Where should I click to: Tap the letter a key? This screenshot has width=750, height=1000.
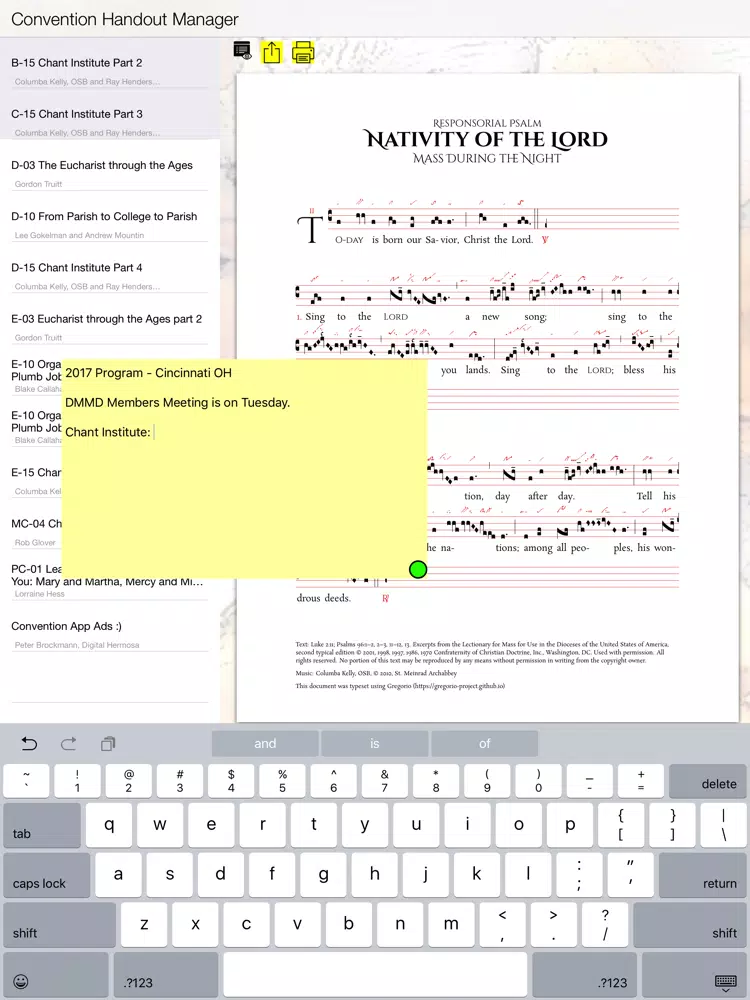(118, 874)
